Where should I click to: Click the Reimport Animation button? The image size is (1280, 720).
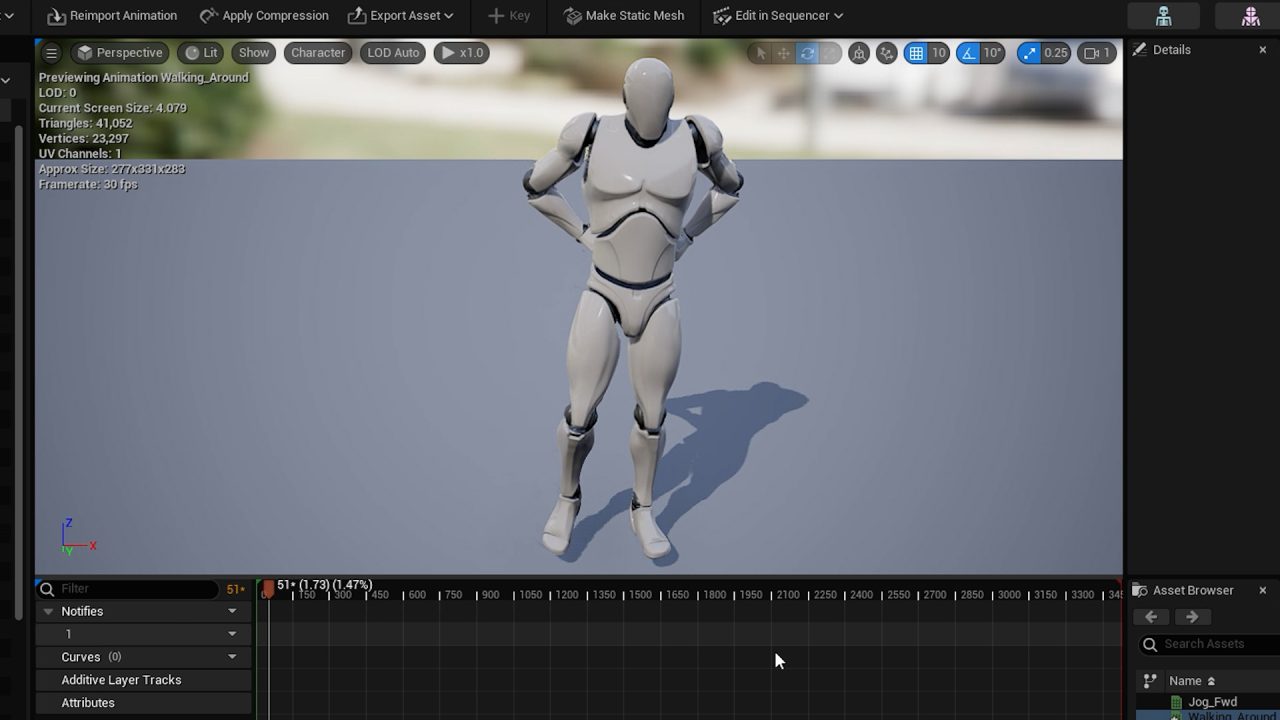click(112, 15)
